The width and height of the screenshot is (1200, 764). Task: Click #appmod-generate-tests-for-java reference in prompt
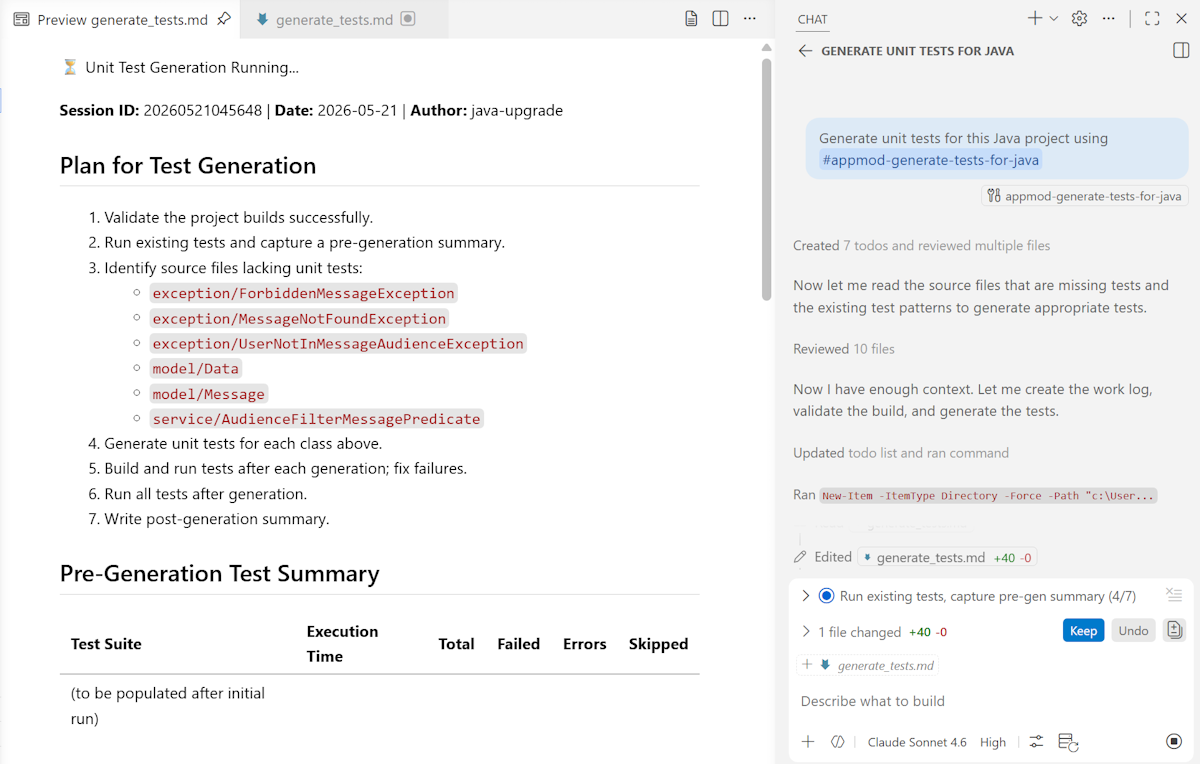click(930, 160)
